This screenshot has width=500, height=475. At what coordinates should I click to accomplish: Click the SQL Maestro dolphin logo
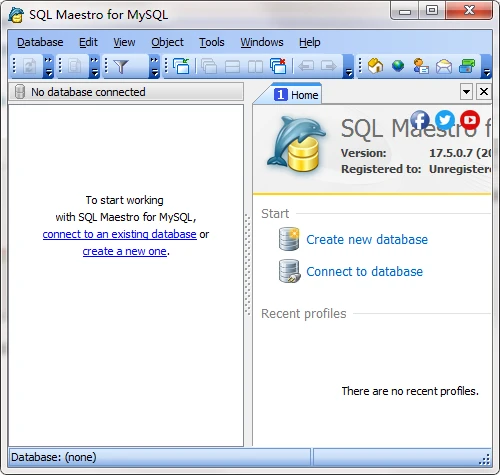click(296, 144)
